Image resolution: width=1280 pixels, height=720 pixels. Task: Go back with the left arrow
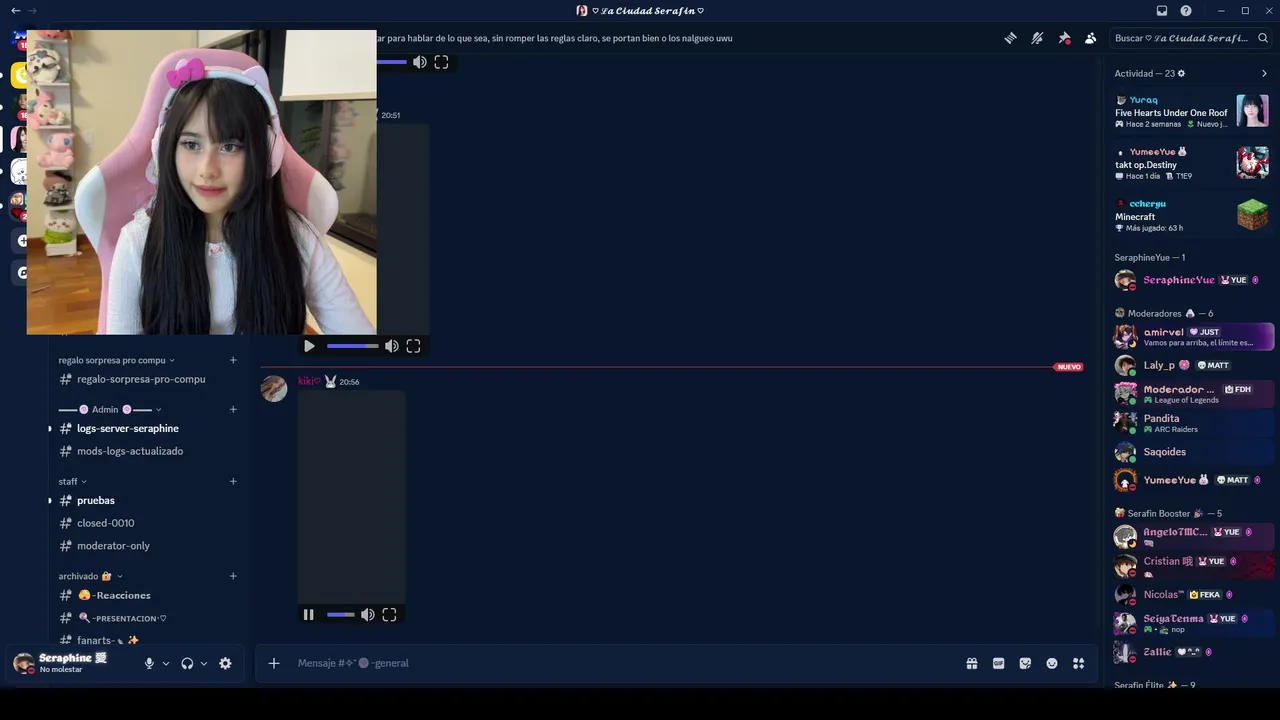coord(15,11)
